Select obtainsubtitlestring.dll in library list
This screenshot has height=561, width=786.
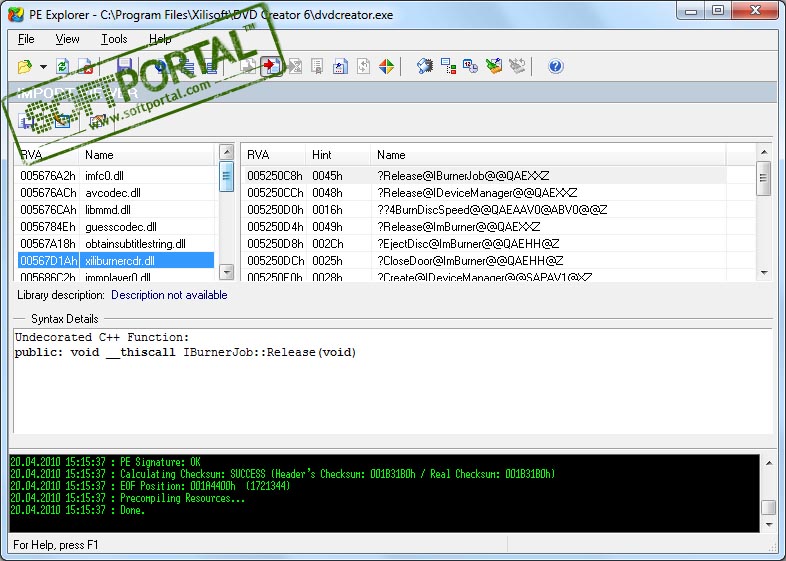click(x=116, y=244)
